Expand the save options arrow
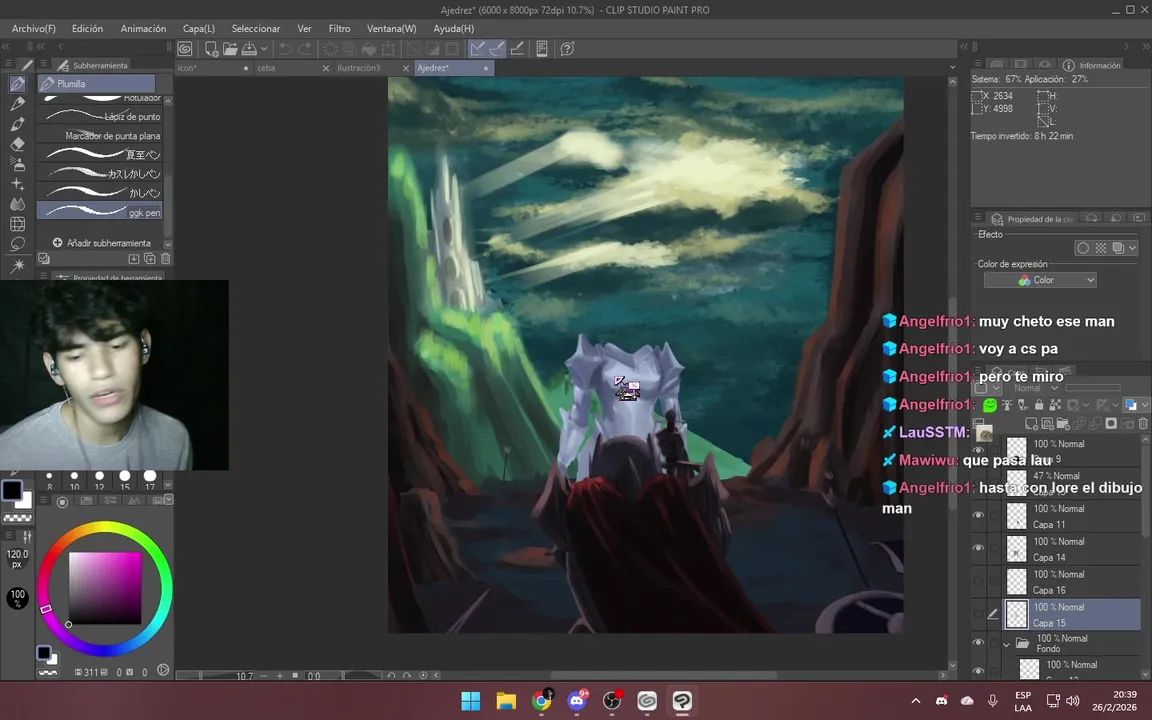This screenshot has width=1152, height=720. [x=264, y=49]
